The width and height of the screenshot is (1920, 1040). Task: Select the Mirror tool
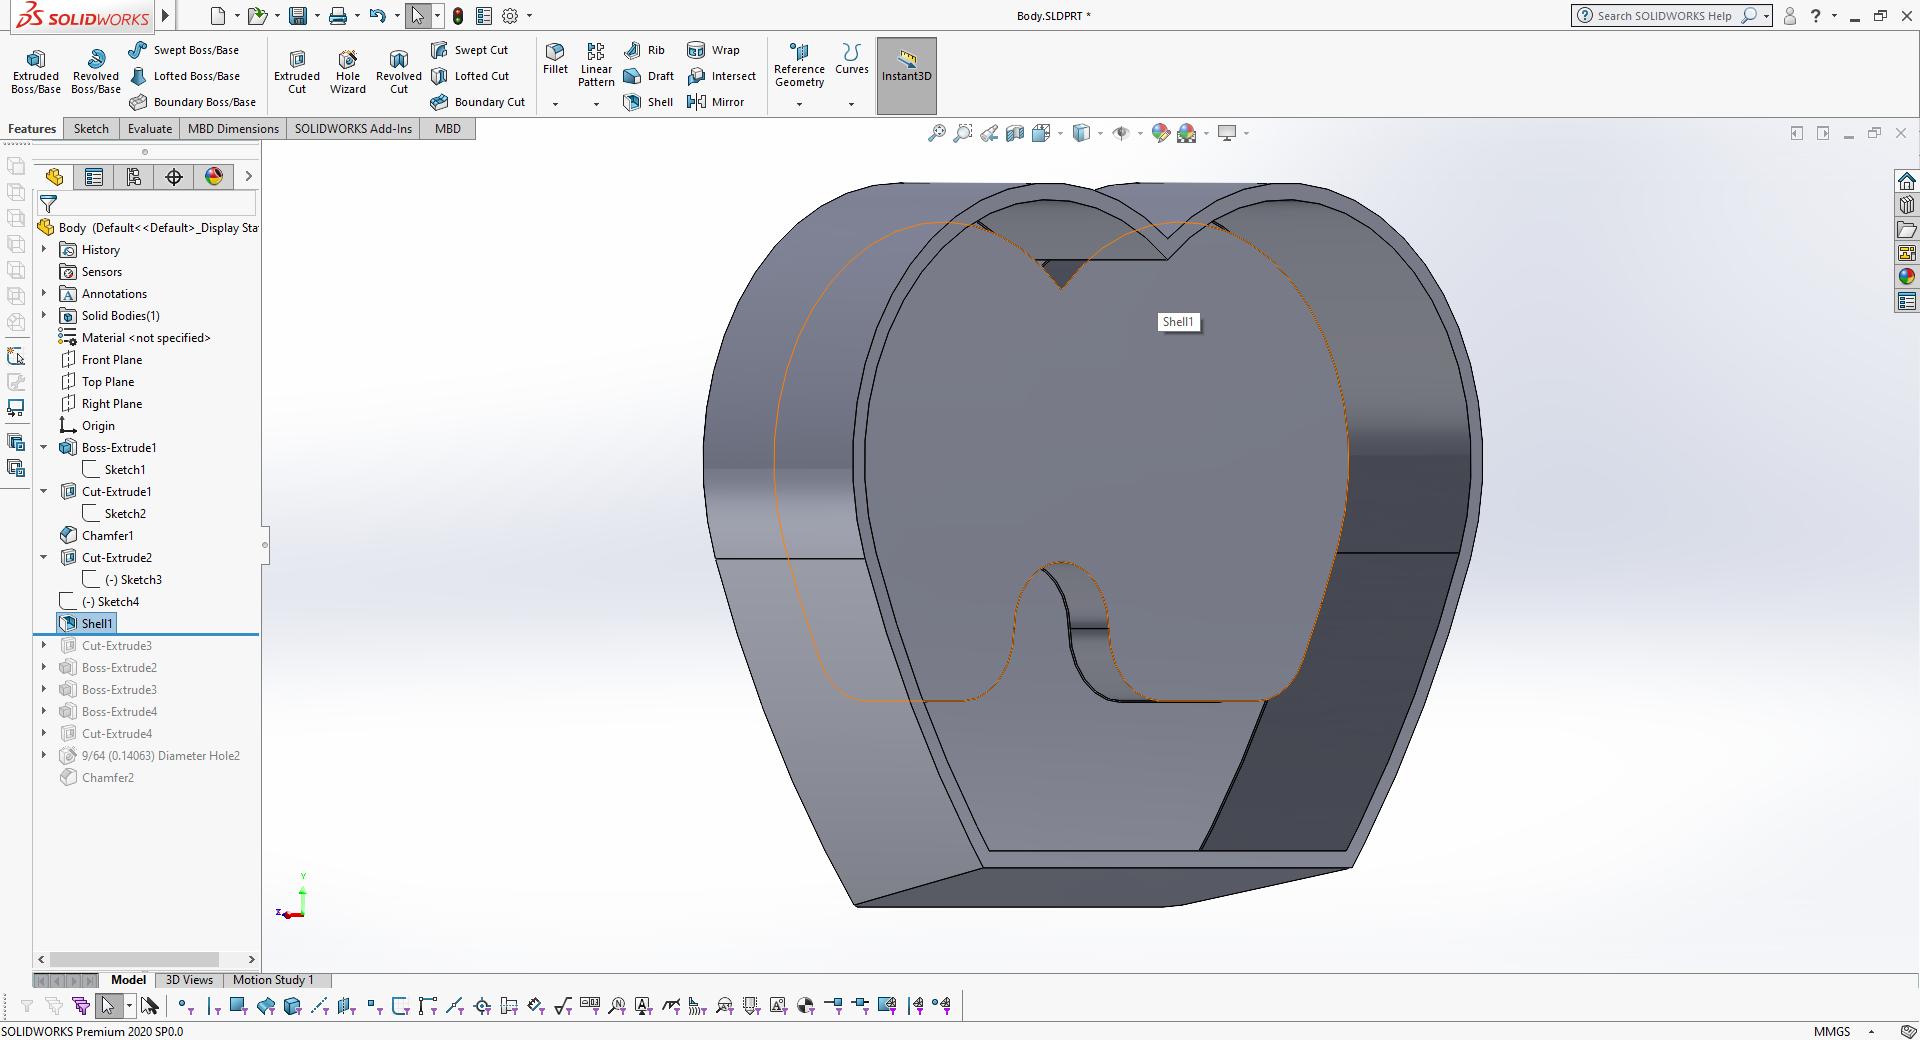pos(716,102)
